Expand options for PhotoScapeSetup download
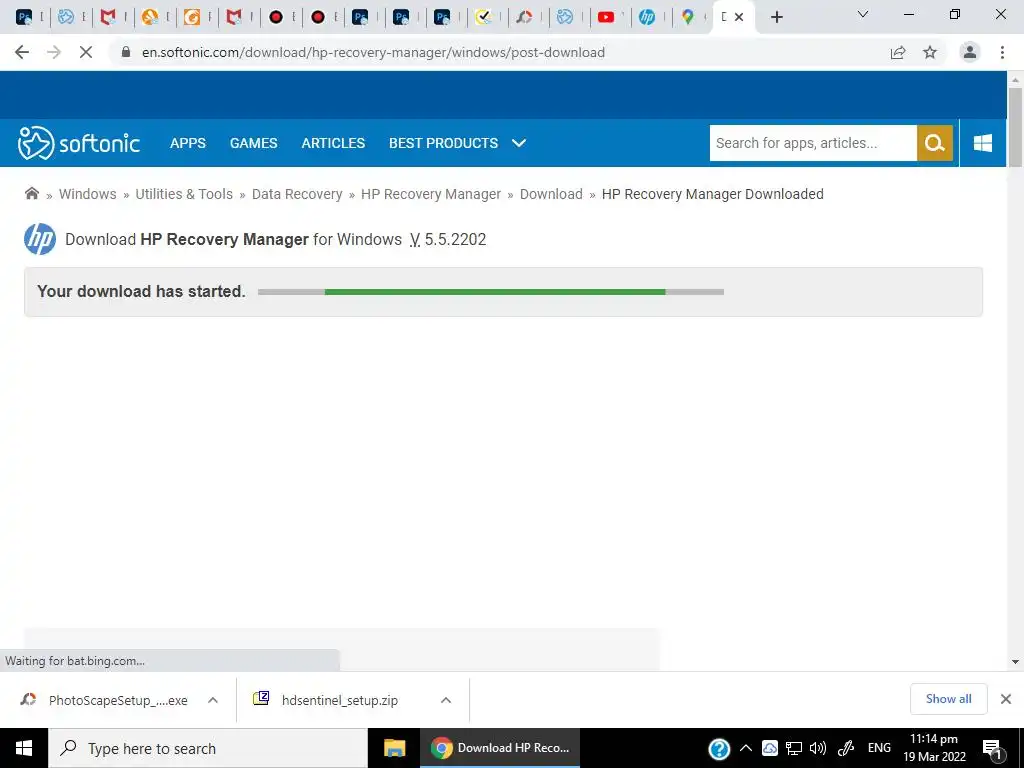 click(x=213, y=700)
